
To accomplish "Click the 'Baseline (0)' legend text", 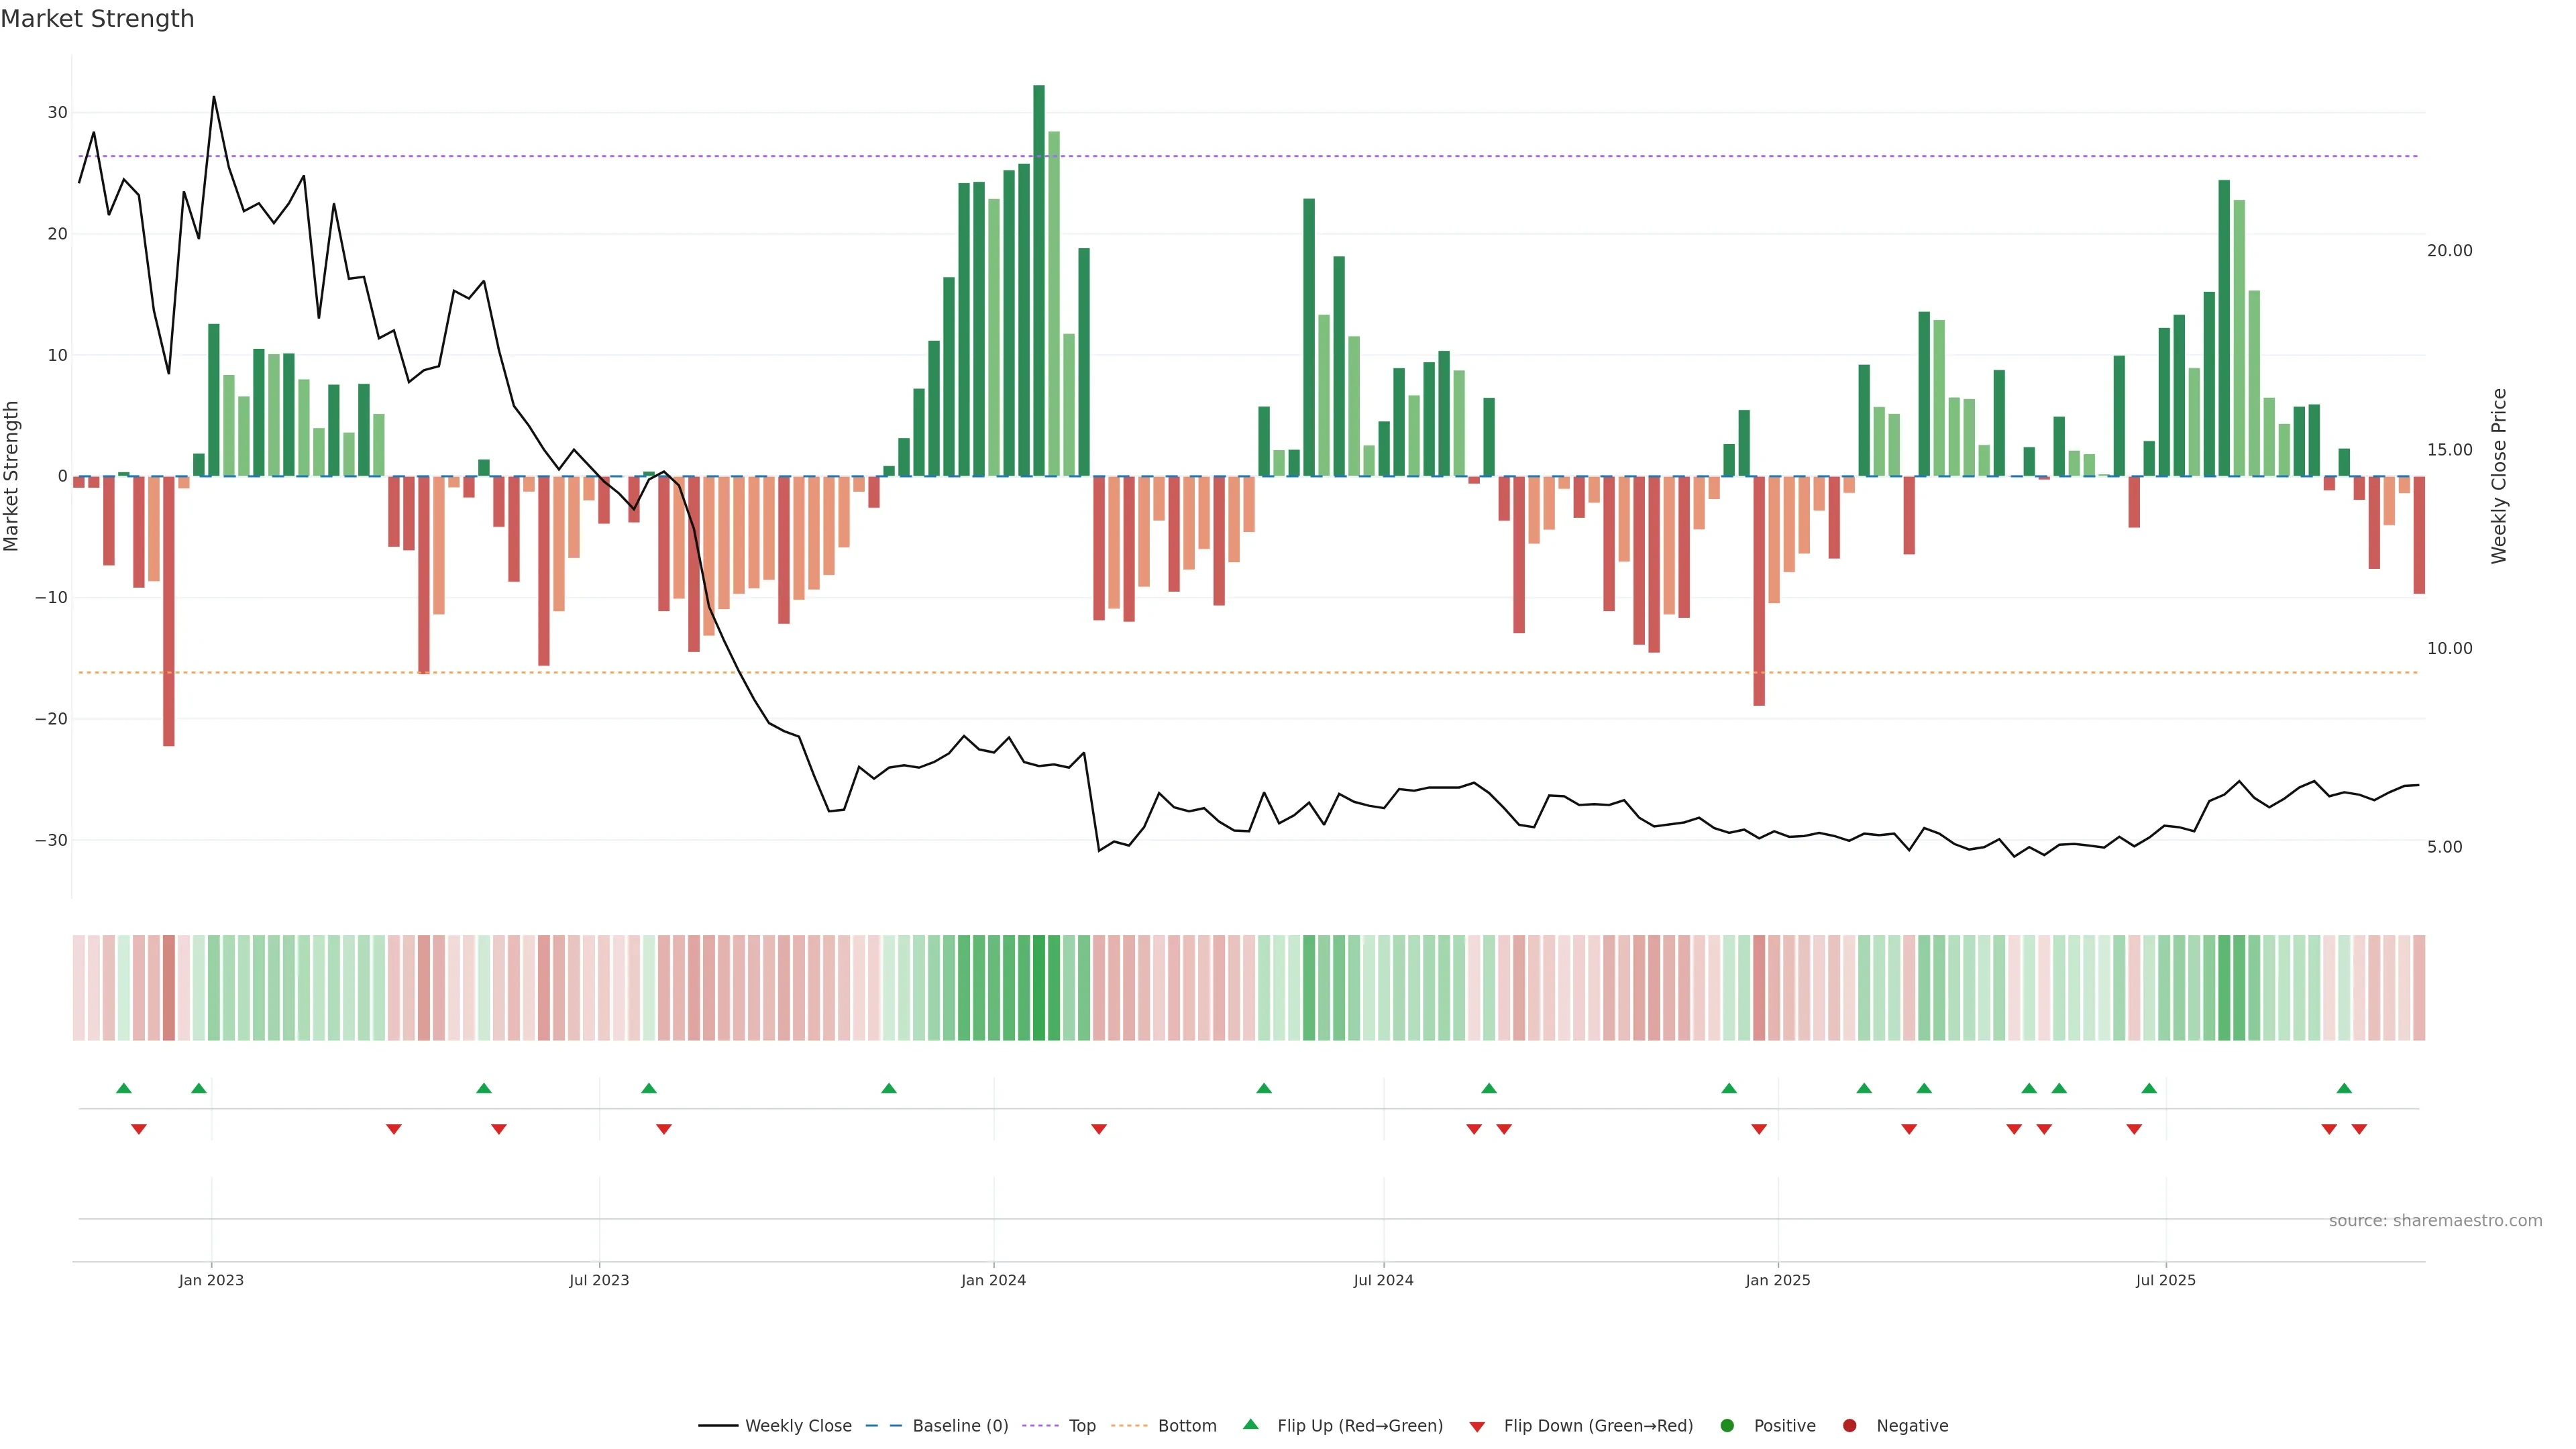I will pos(960,1426).
